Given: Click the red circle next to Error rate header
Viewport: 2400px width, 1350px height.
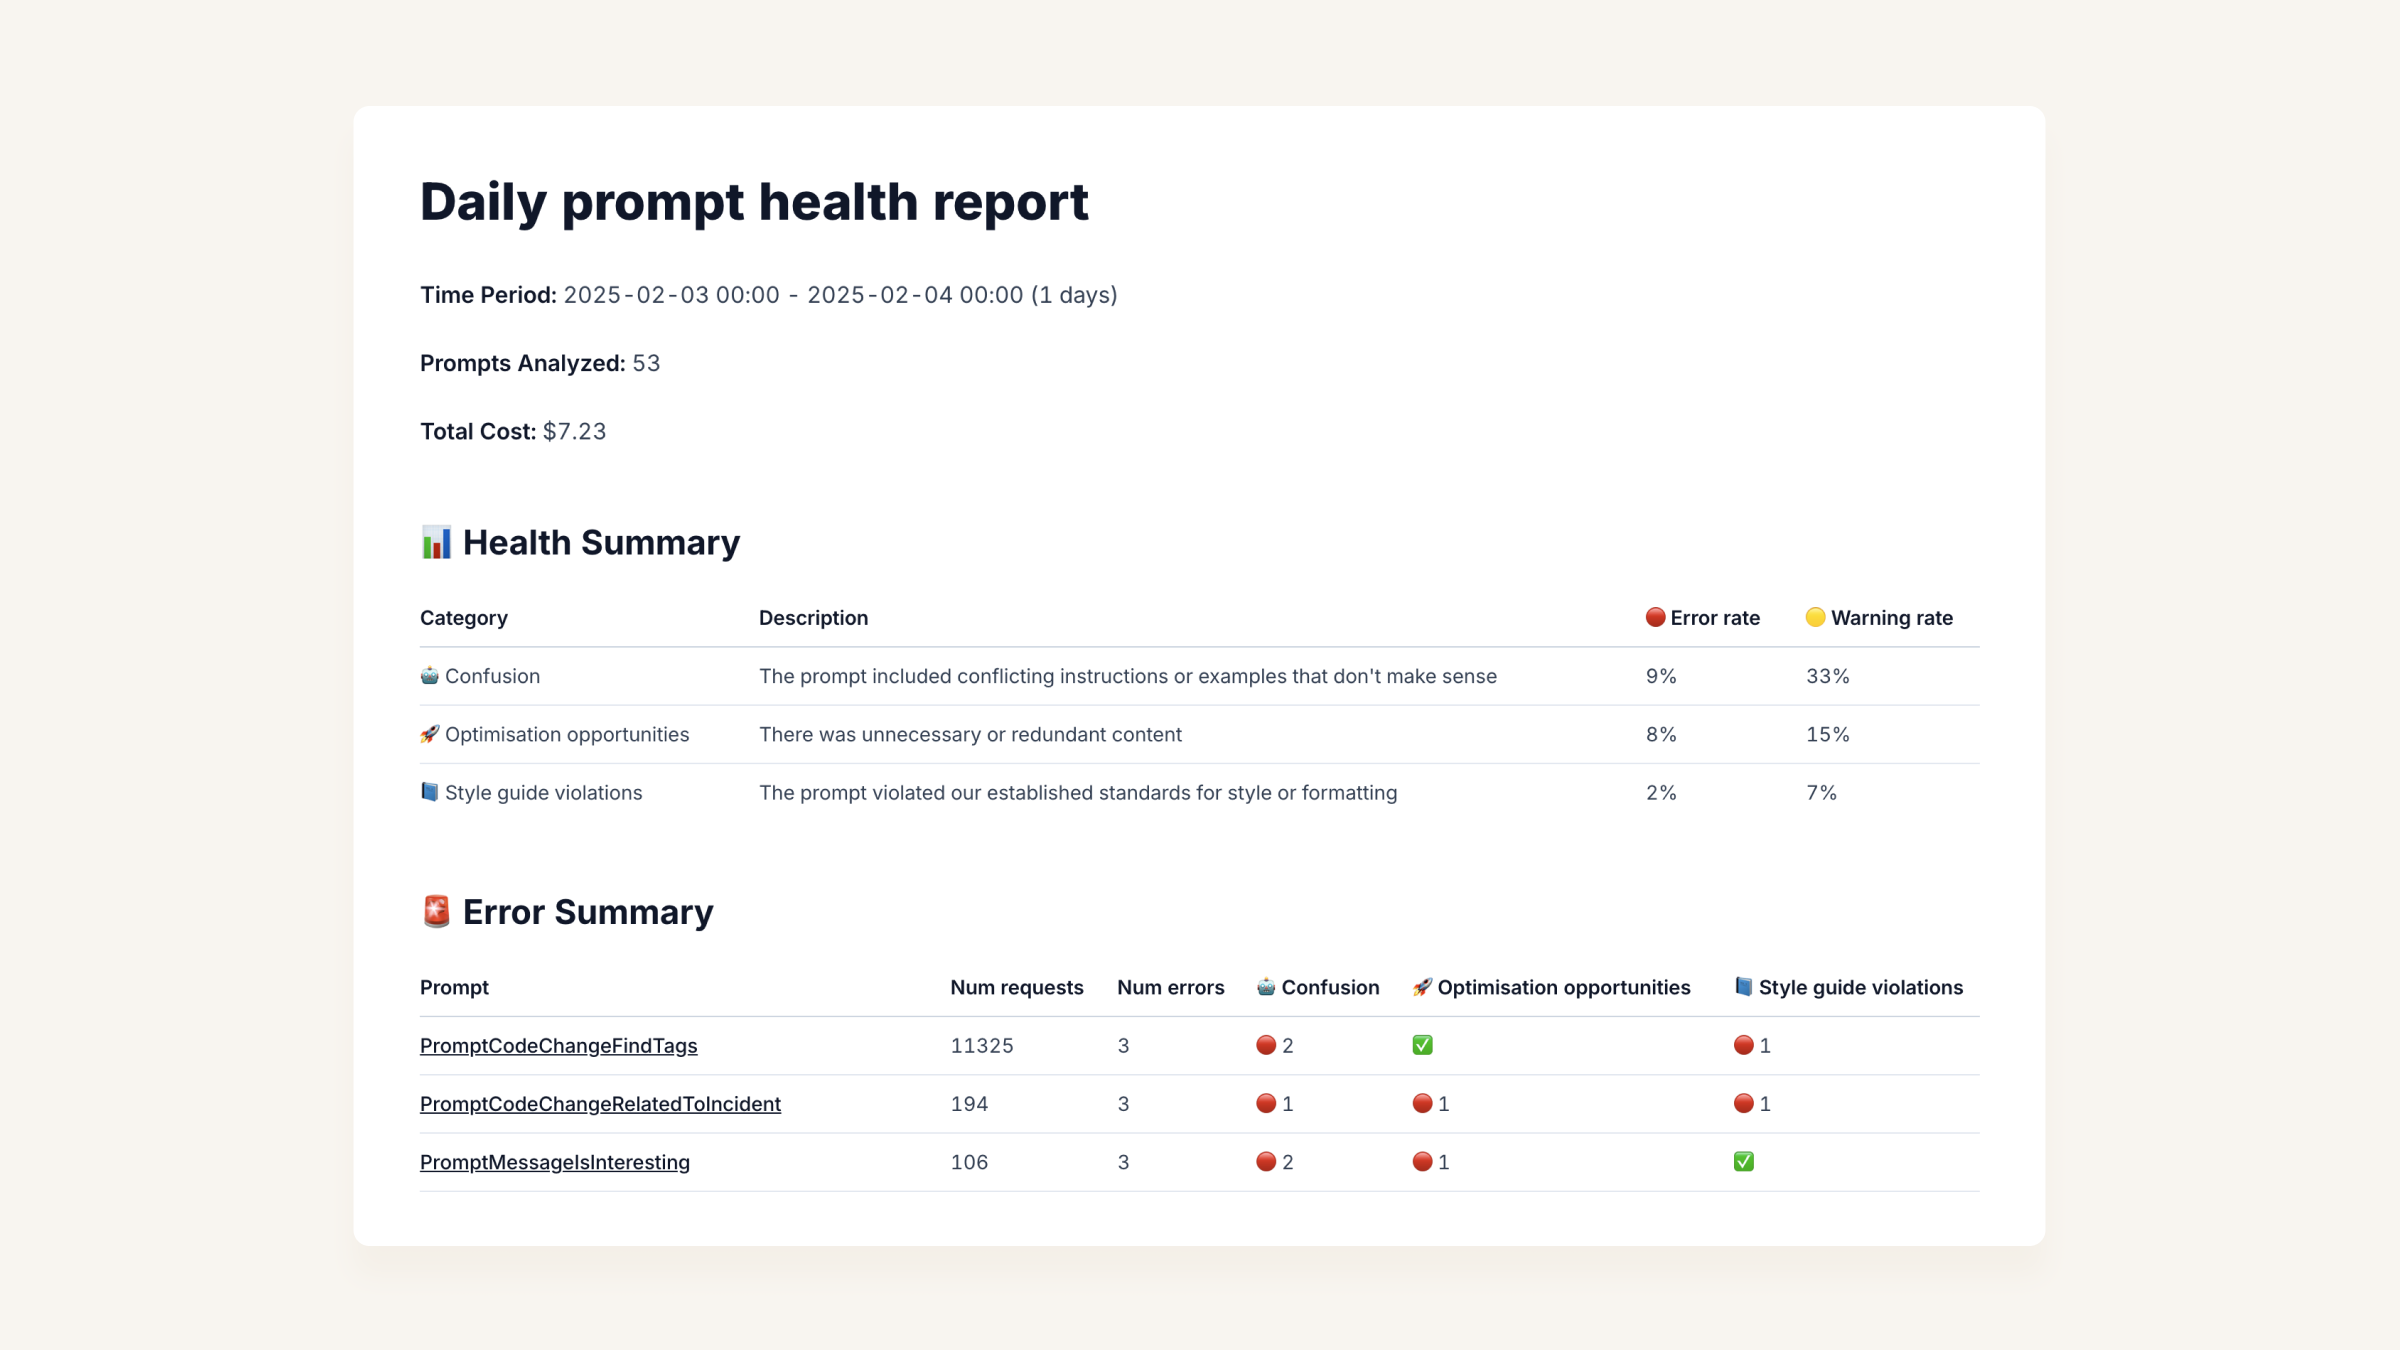Looking at the screenshot, I should pyautogui.click(x=1655, y=617).
